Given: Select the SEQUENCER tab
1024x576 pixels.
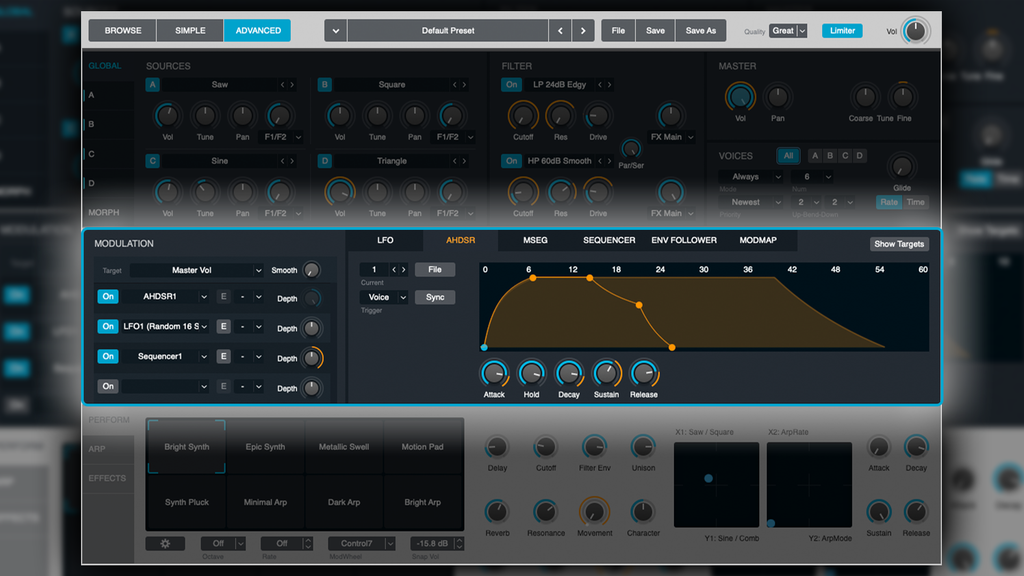Looking at the screenshot, I should (x=609, y=240).
